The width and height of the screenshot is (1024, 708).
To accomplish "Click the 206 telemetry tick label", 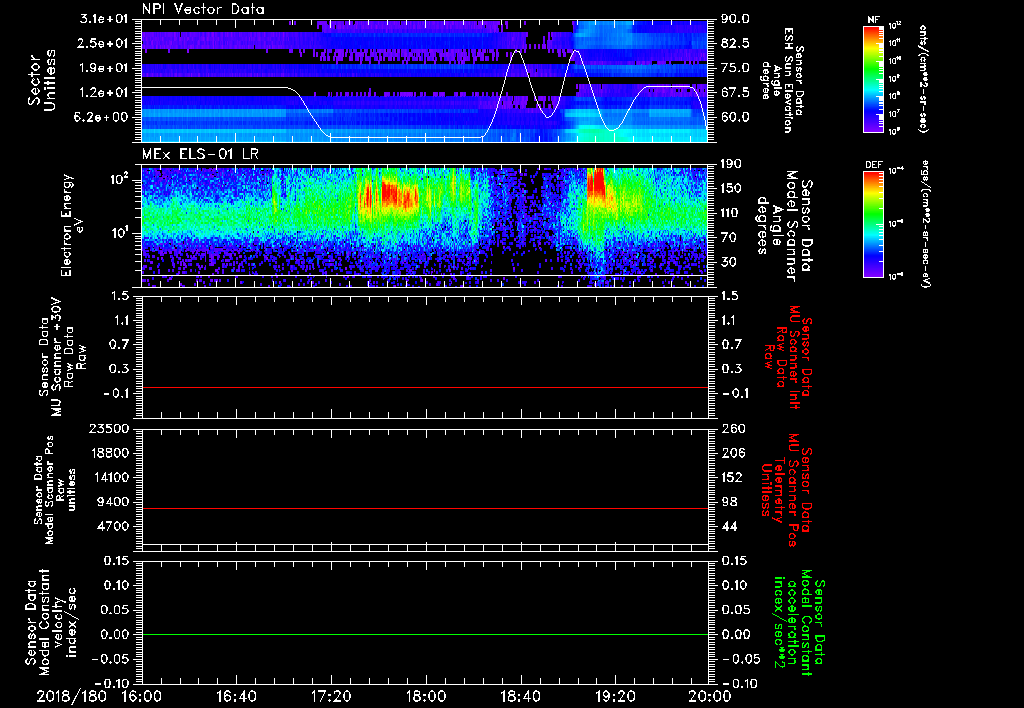I will tap(732, 453).
